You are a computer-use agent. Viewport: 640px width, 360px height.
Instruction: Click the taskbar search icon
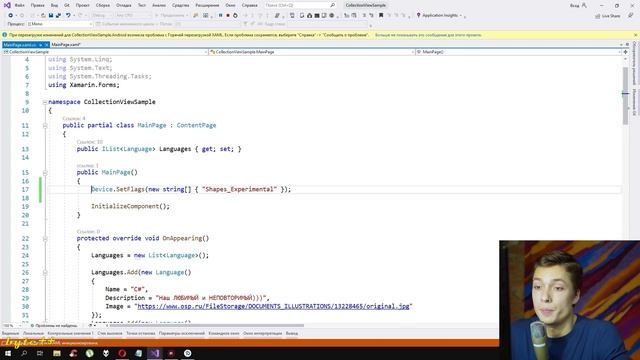coord(24,353)
